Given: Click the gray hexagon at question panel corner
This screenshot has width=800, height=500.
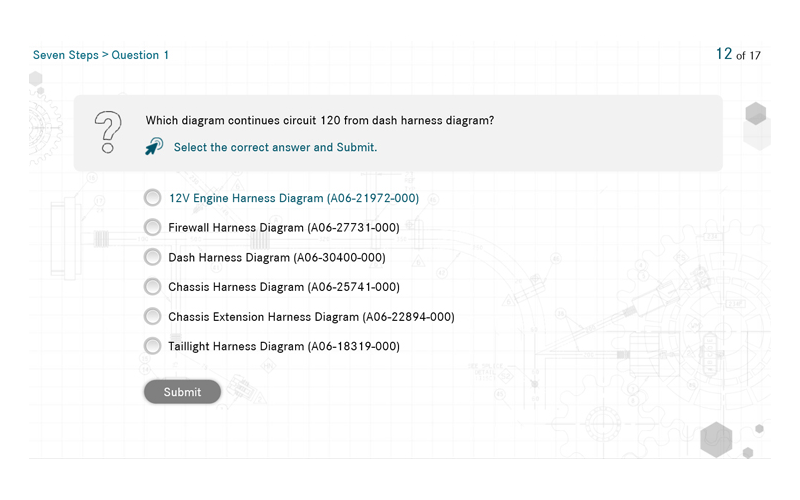Looking at the screenshot, I should pos(756,114).
